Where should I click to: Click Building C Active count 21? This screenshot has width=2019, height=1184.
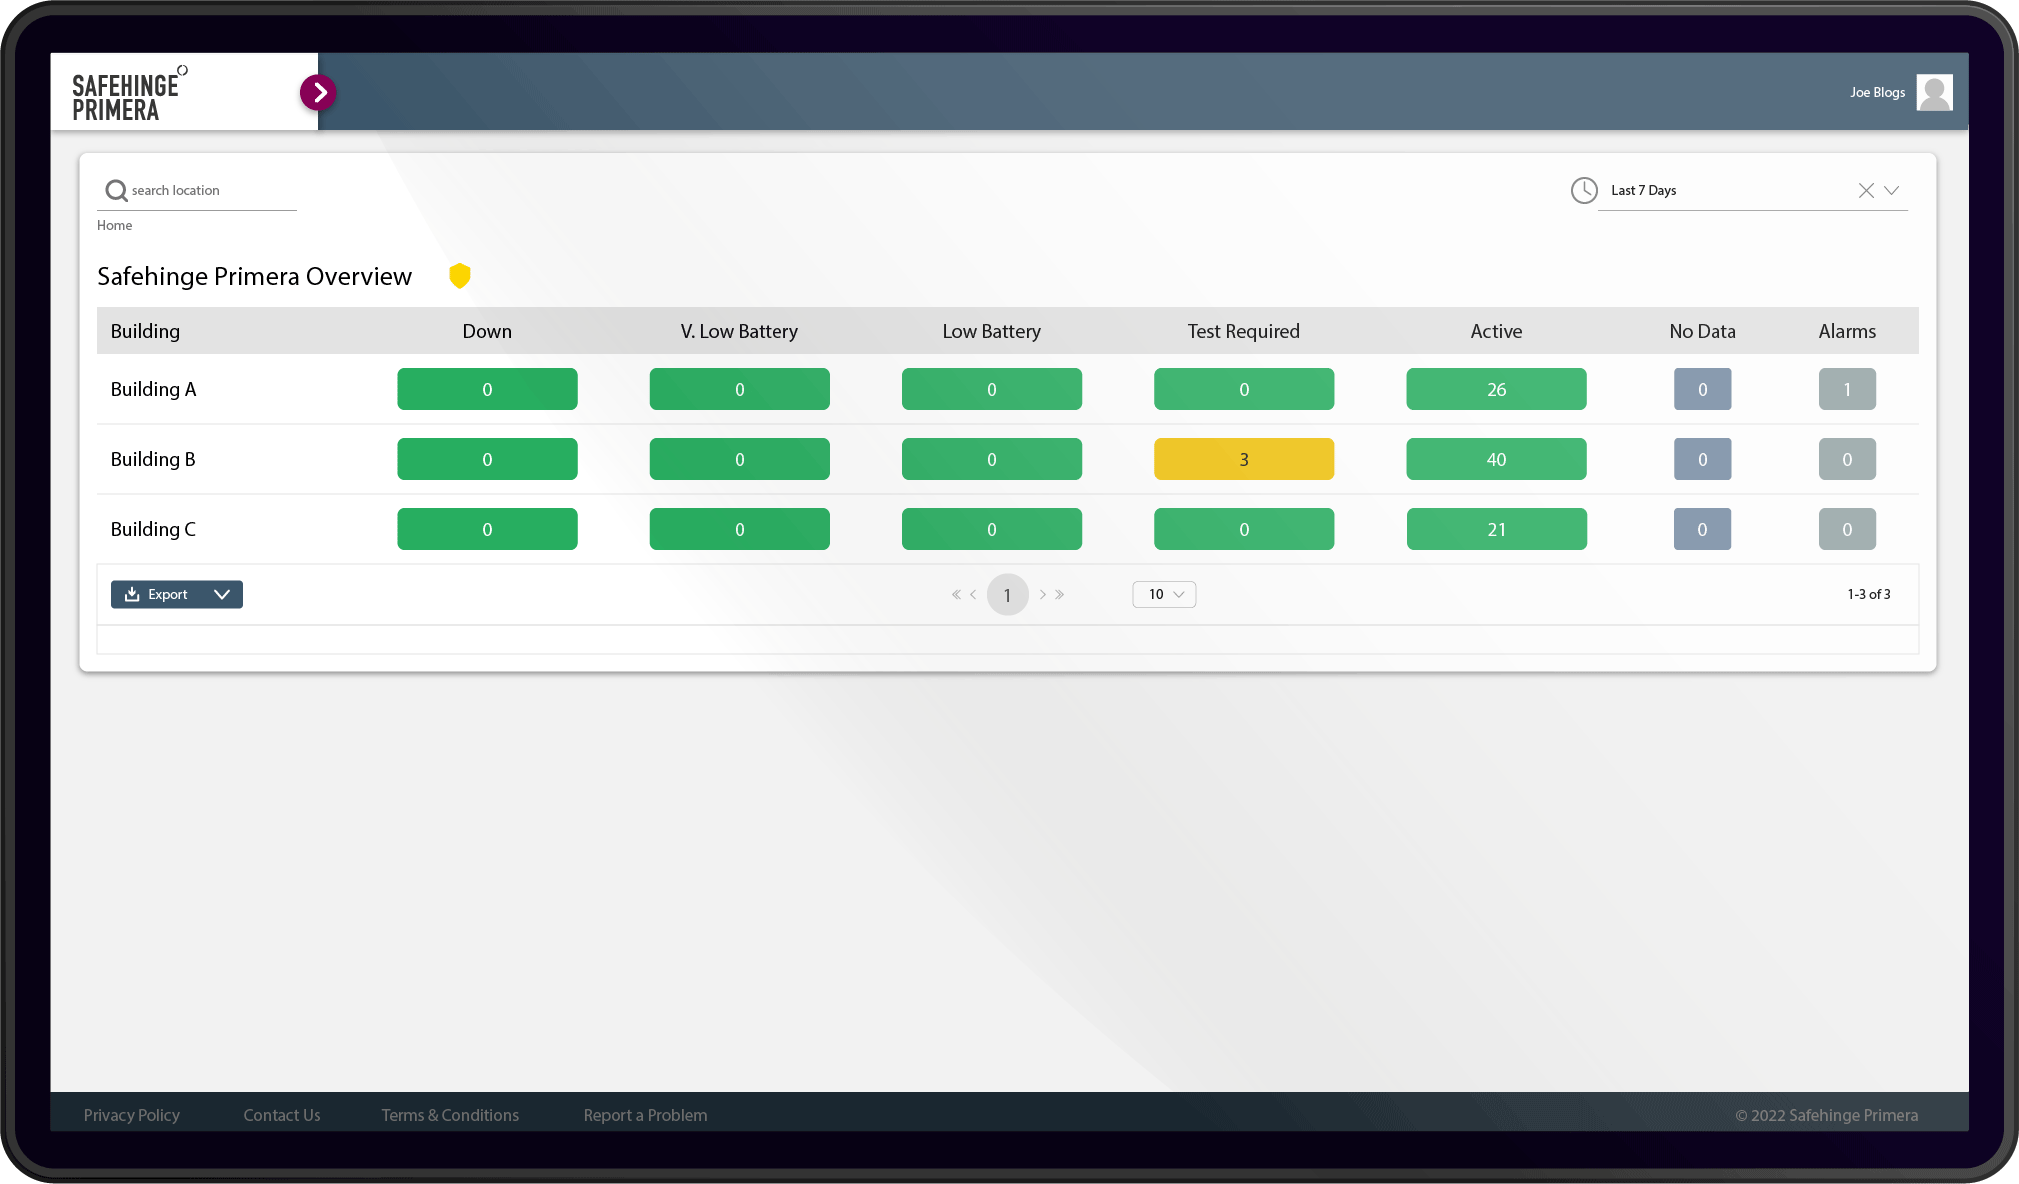1496,529
